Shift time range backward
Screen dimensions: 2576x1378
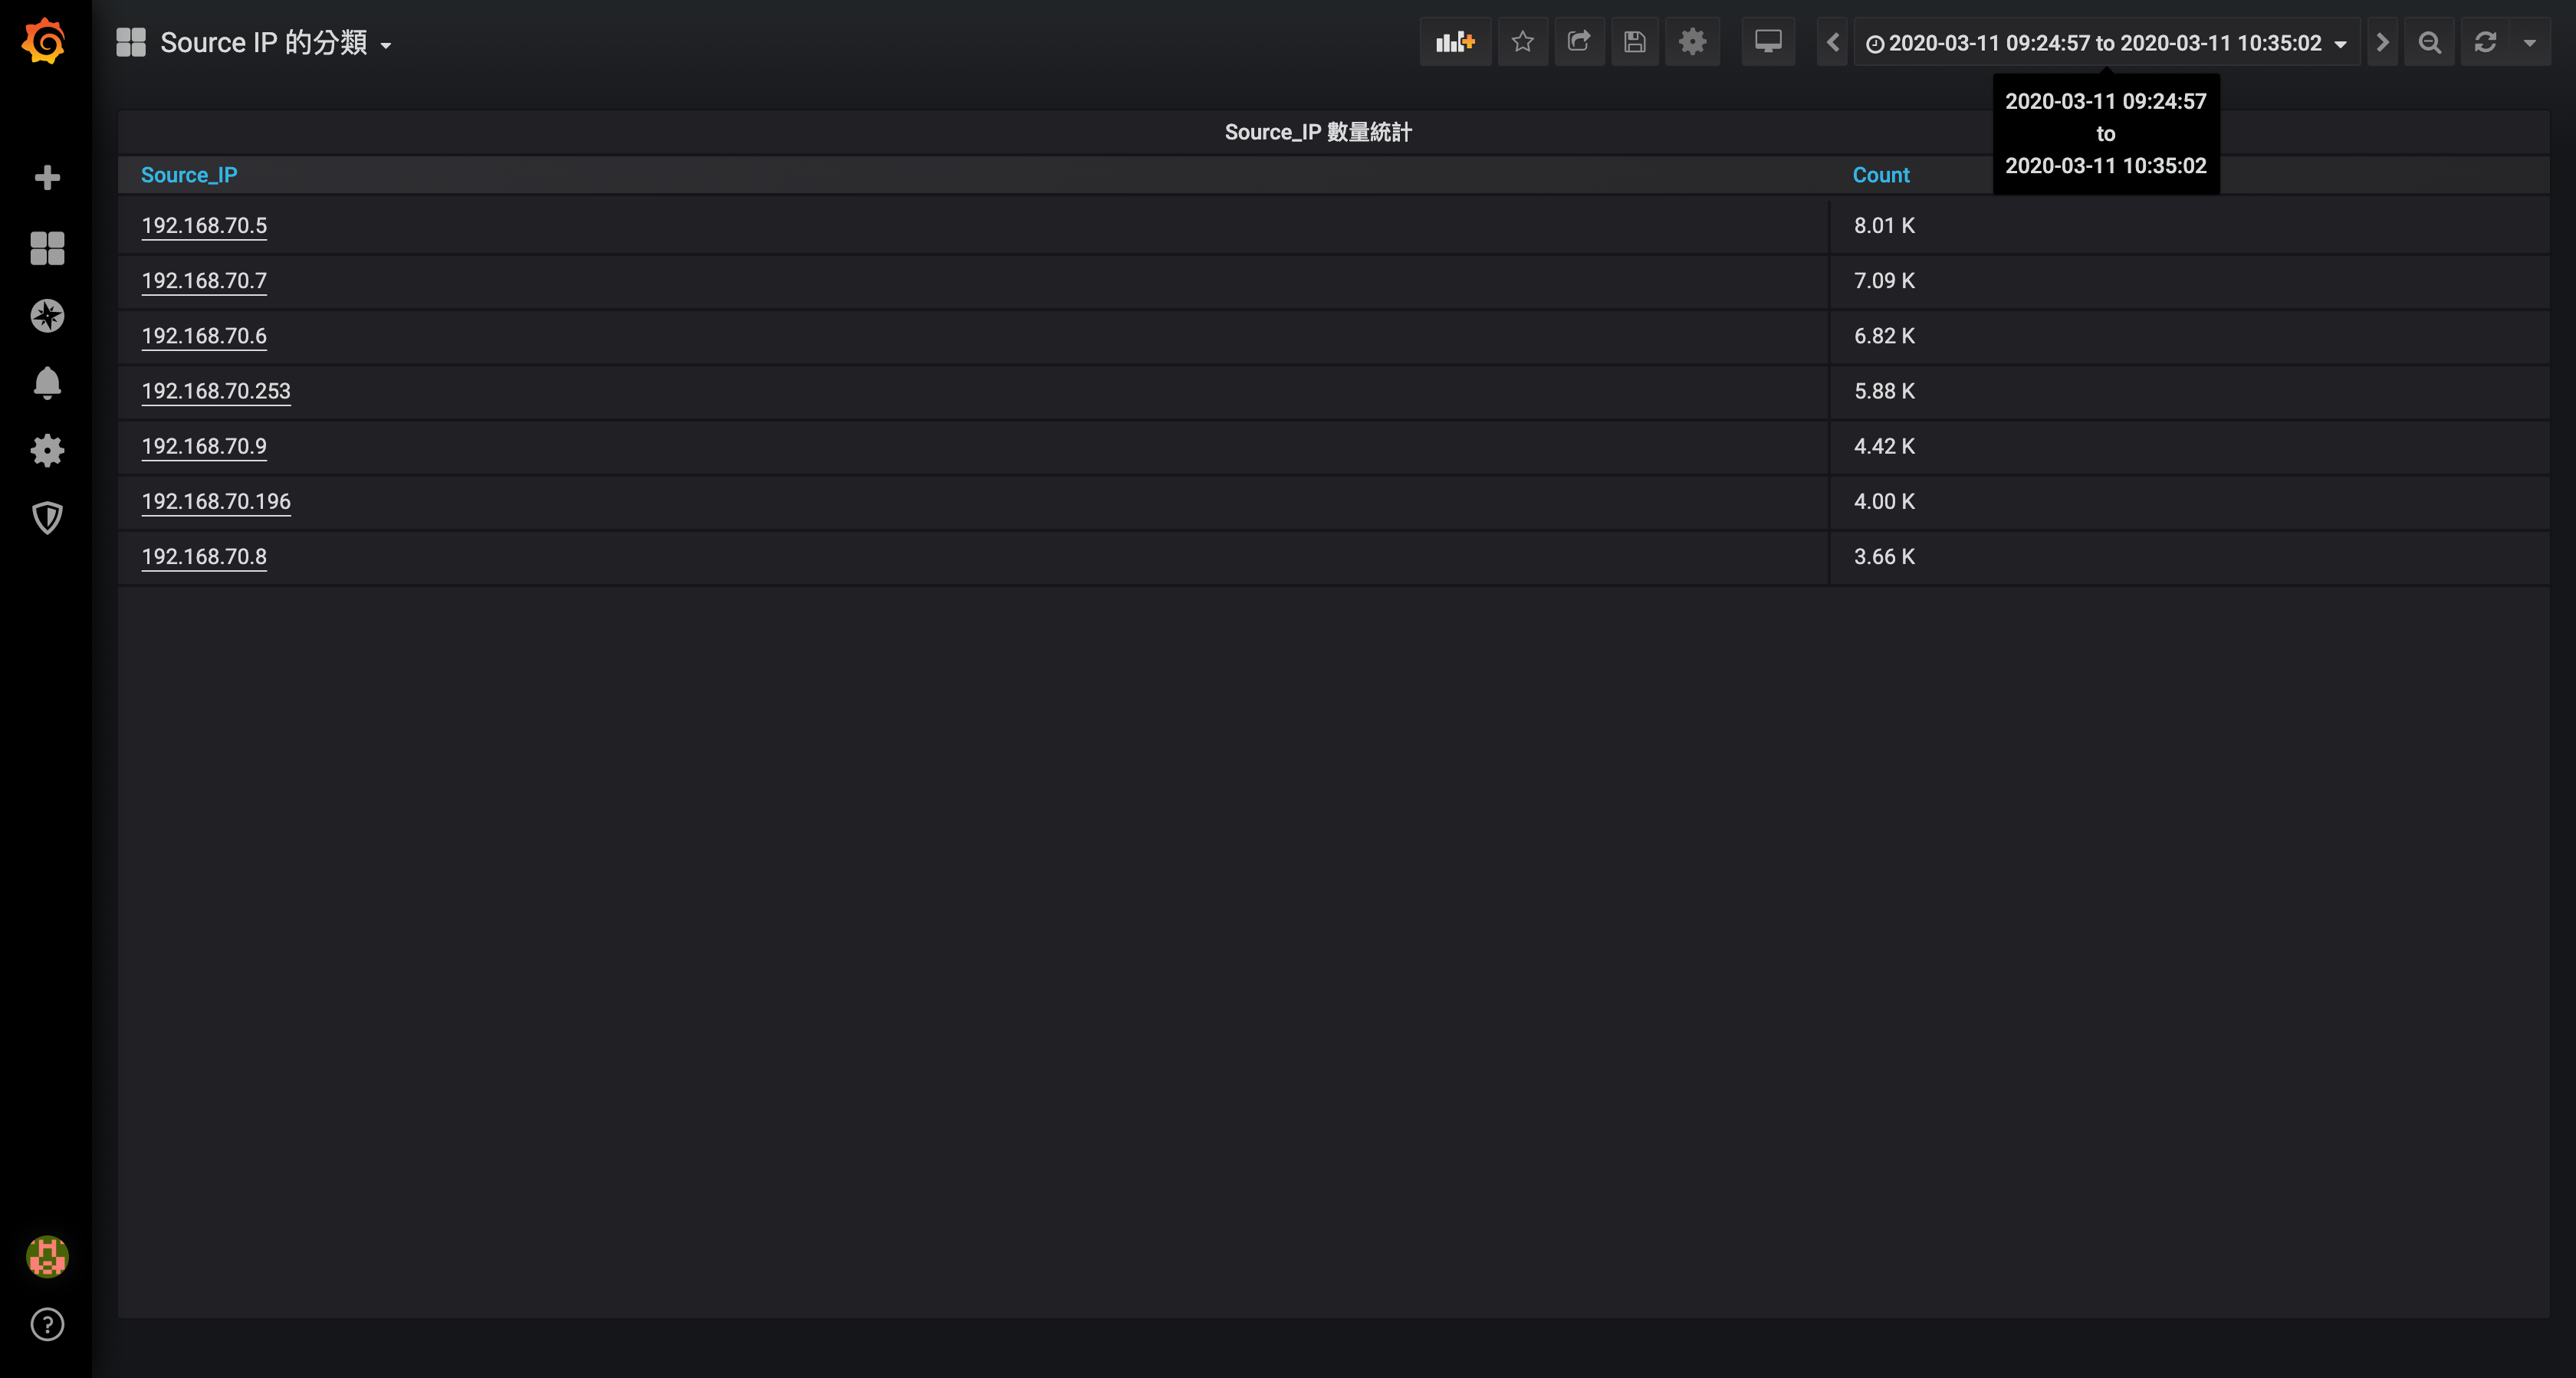pos(1833,42)
